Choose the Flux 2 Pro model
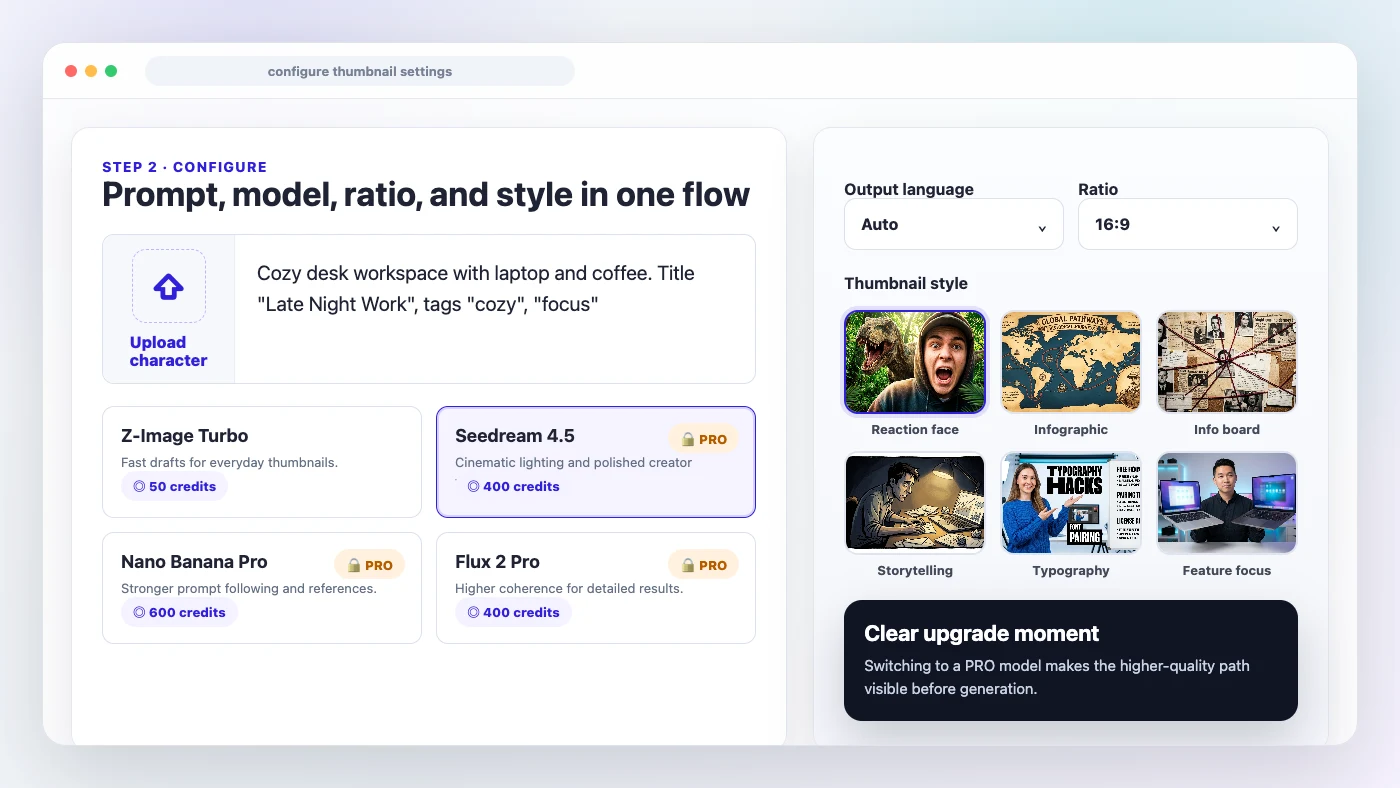1400x788 pixels. tap(596, 587)
